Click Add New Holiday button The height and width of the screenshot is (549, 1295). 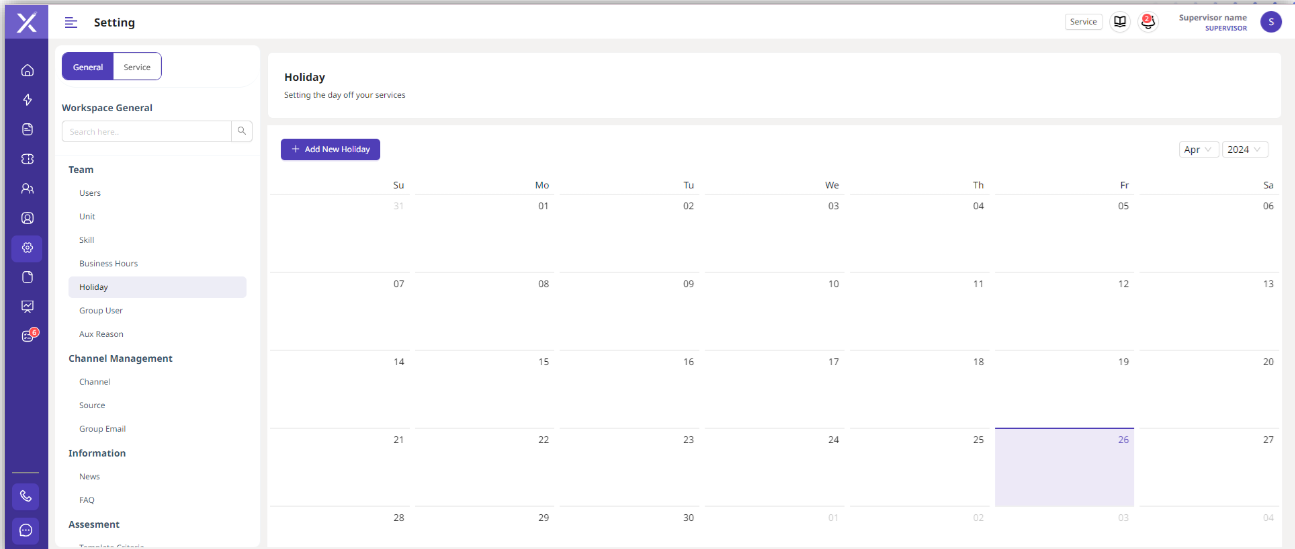(x=330, y=149)
